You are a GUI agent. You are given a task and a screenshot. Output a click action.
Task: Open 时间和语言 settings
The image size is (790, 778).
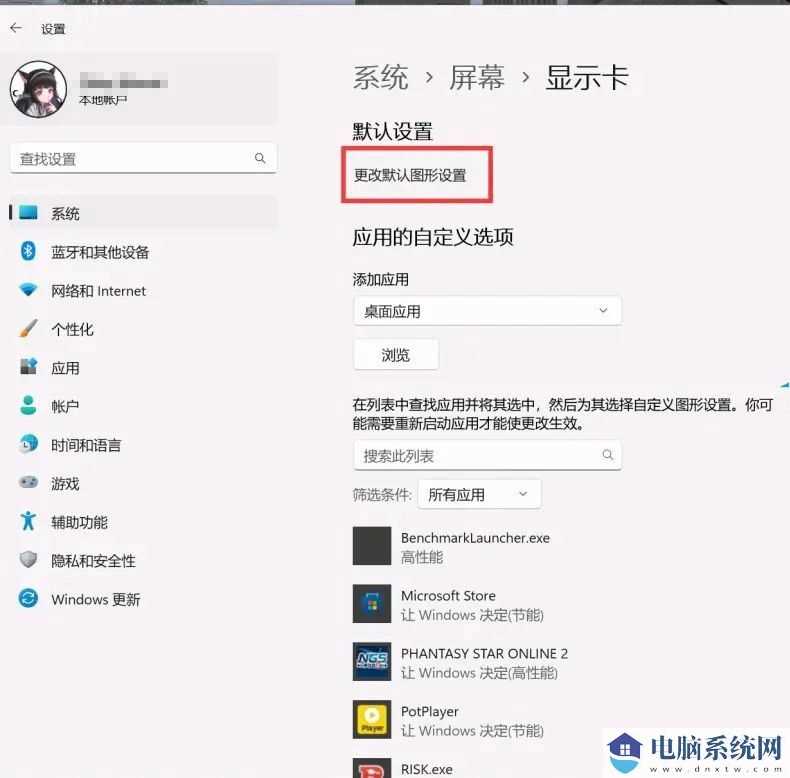tap(143, 444)
